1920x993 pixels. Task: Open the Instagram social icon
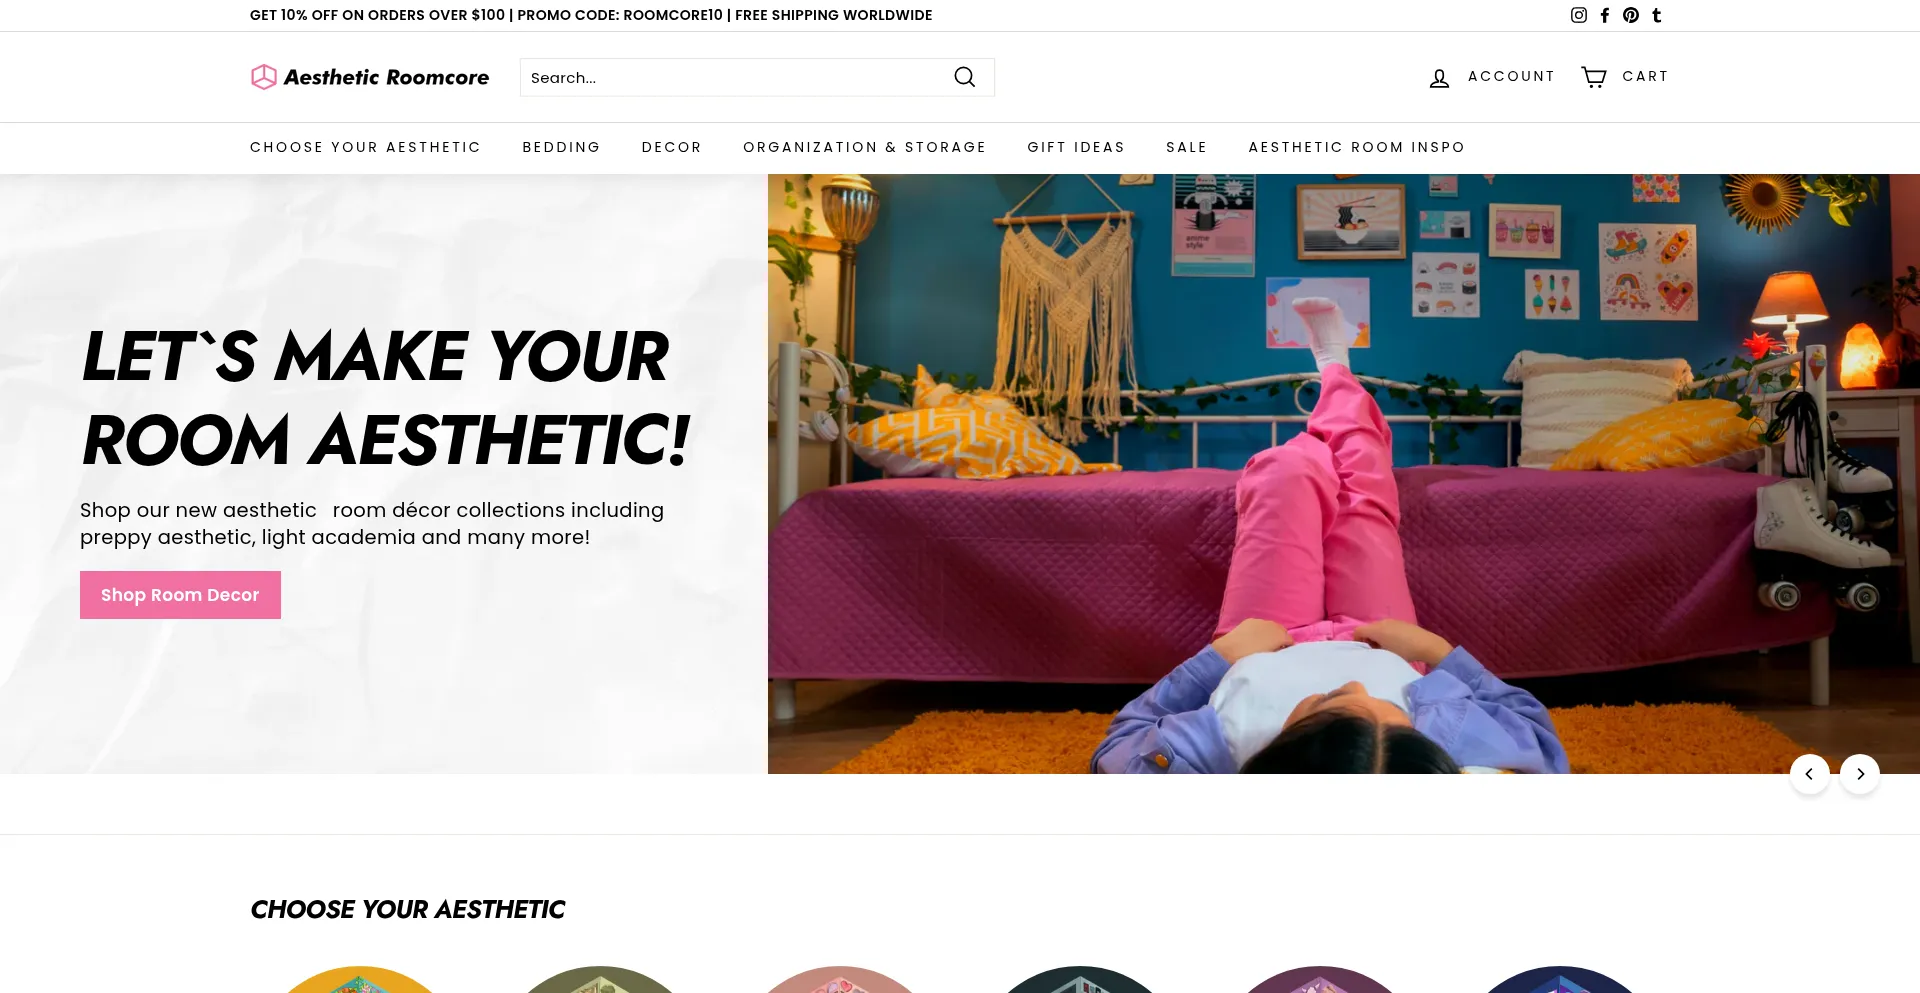coord(1578,15)
